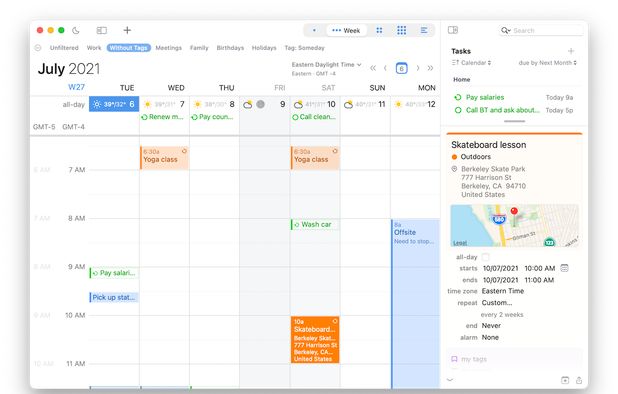Share the event using share icon
This screenshot has width=618, height=394.
pos(579,380)
